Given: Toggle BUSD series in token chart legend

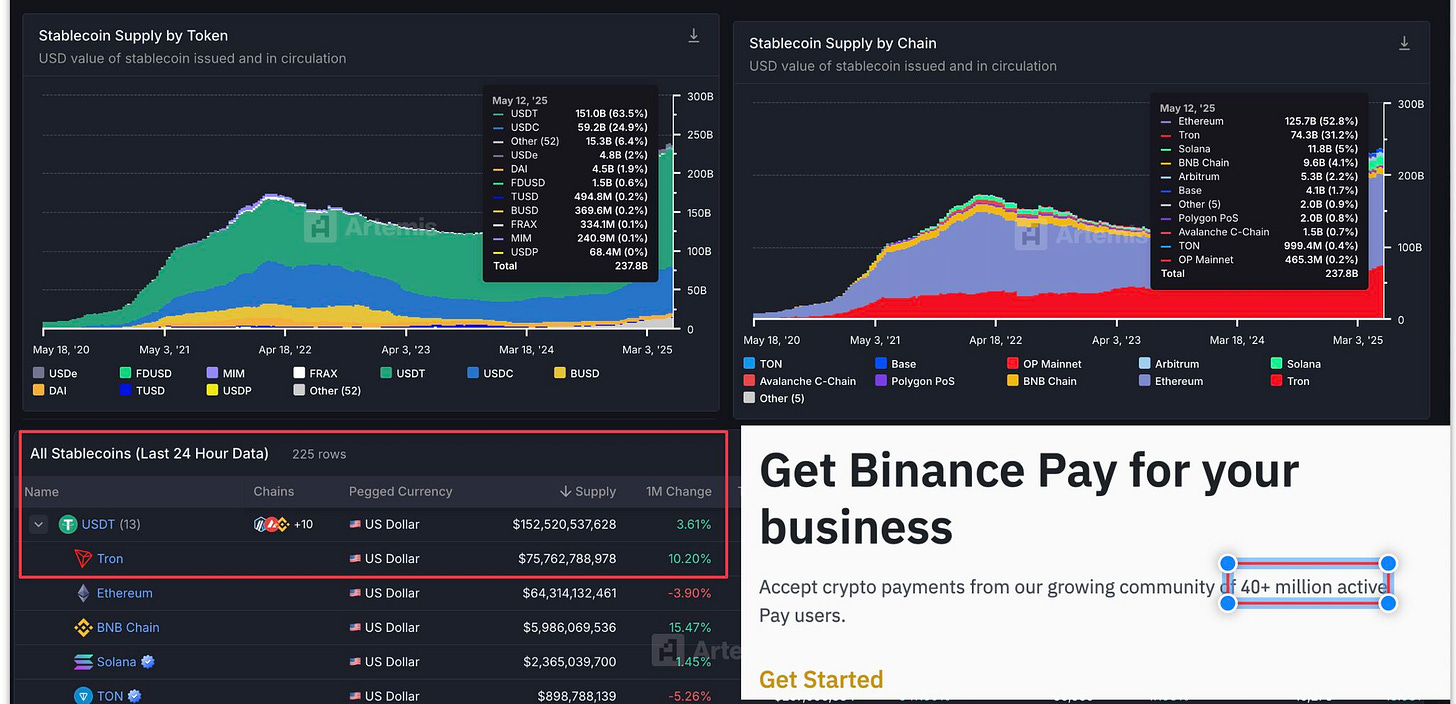Looking at the screenshot, I should [577, 373].
